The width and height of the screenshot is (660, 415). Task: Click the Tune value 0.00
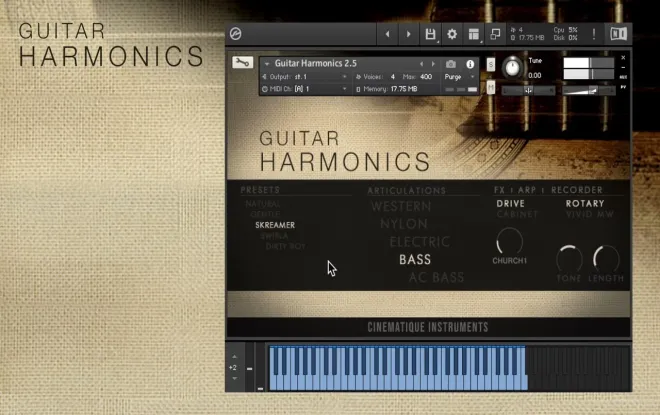535,75
